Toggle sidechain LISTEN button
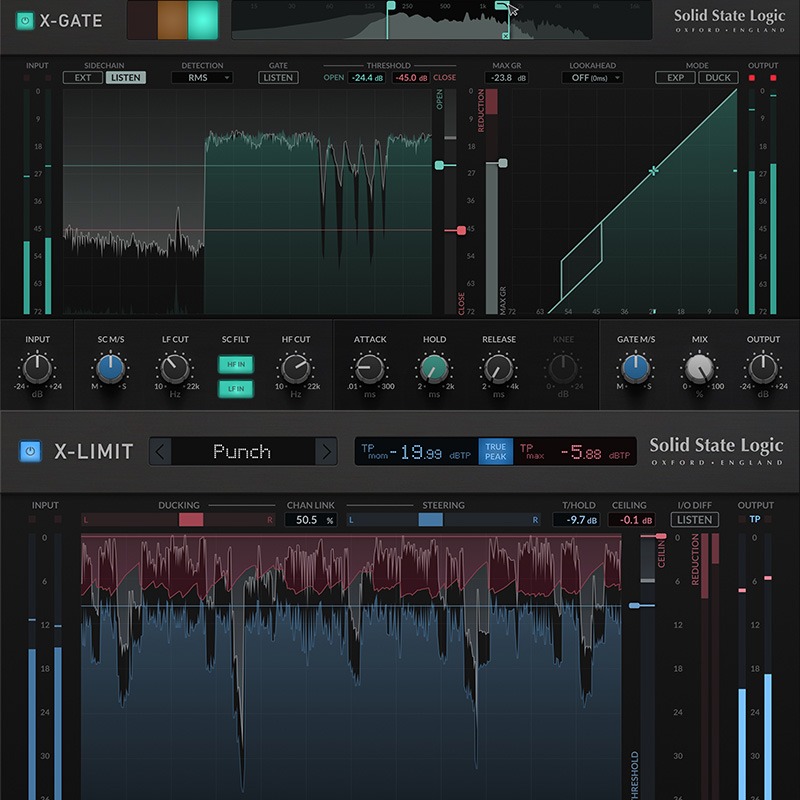 tap(126, 78)
